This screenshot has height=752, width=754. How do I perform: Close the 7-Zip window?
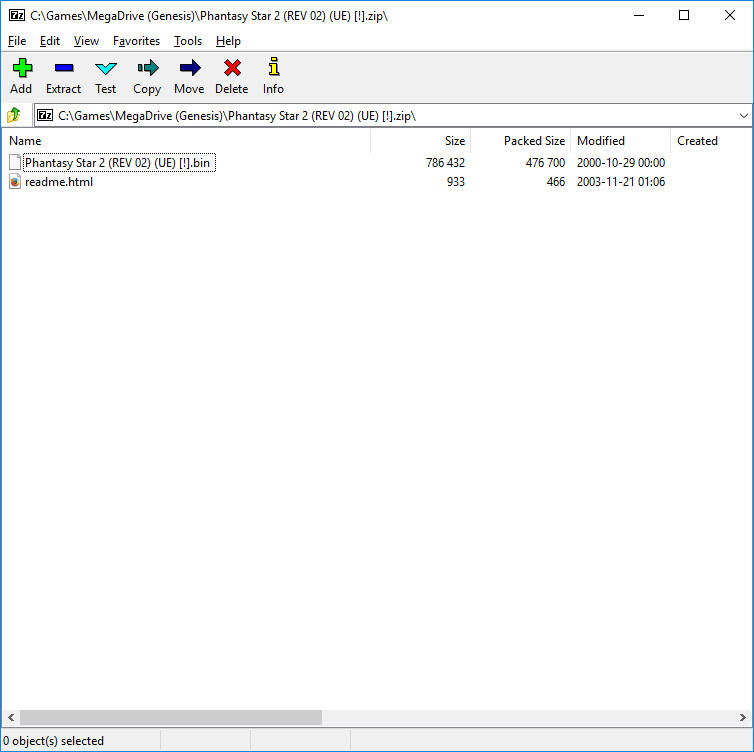729,15
